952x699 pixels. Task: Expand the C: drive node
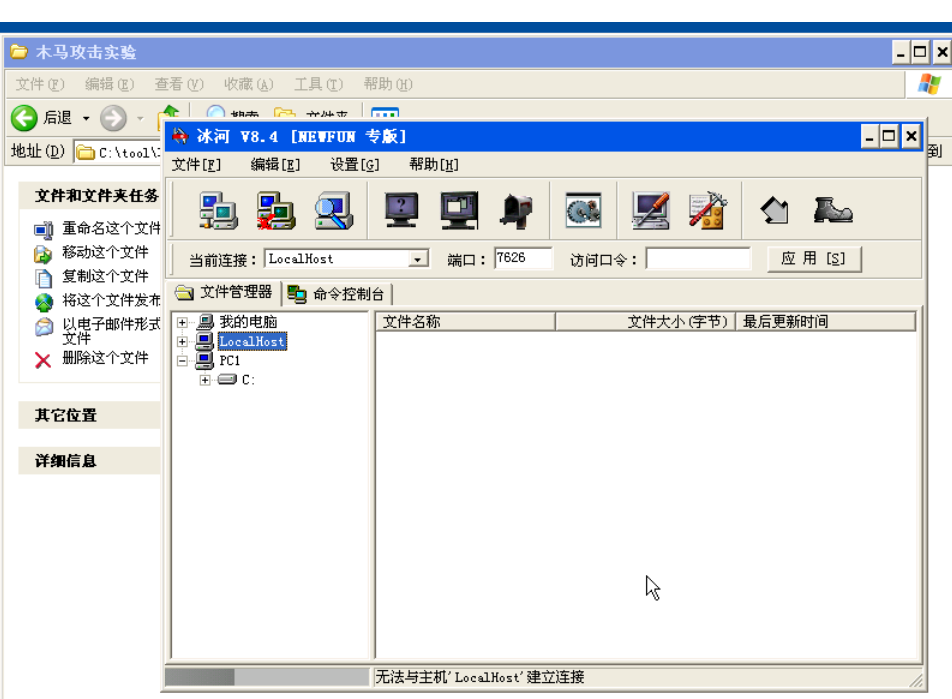tap(205, 380)
